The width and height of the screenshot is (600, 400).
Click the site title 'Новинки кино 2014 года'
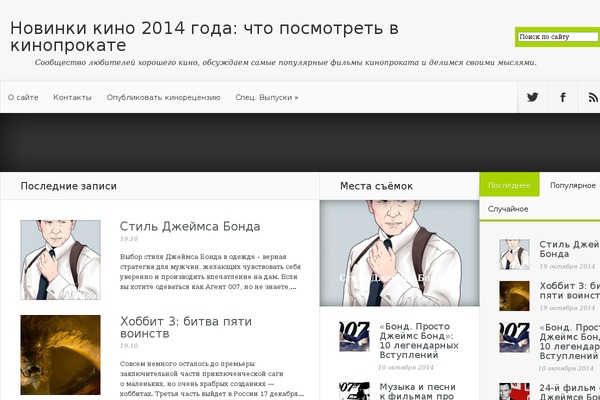(204, 36)
